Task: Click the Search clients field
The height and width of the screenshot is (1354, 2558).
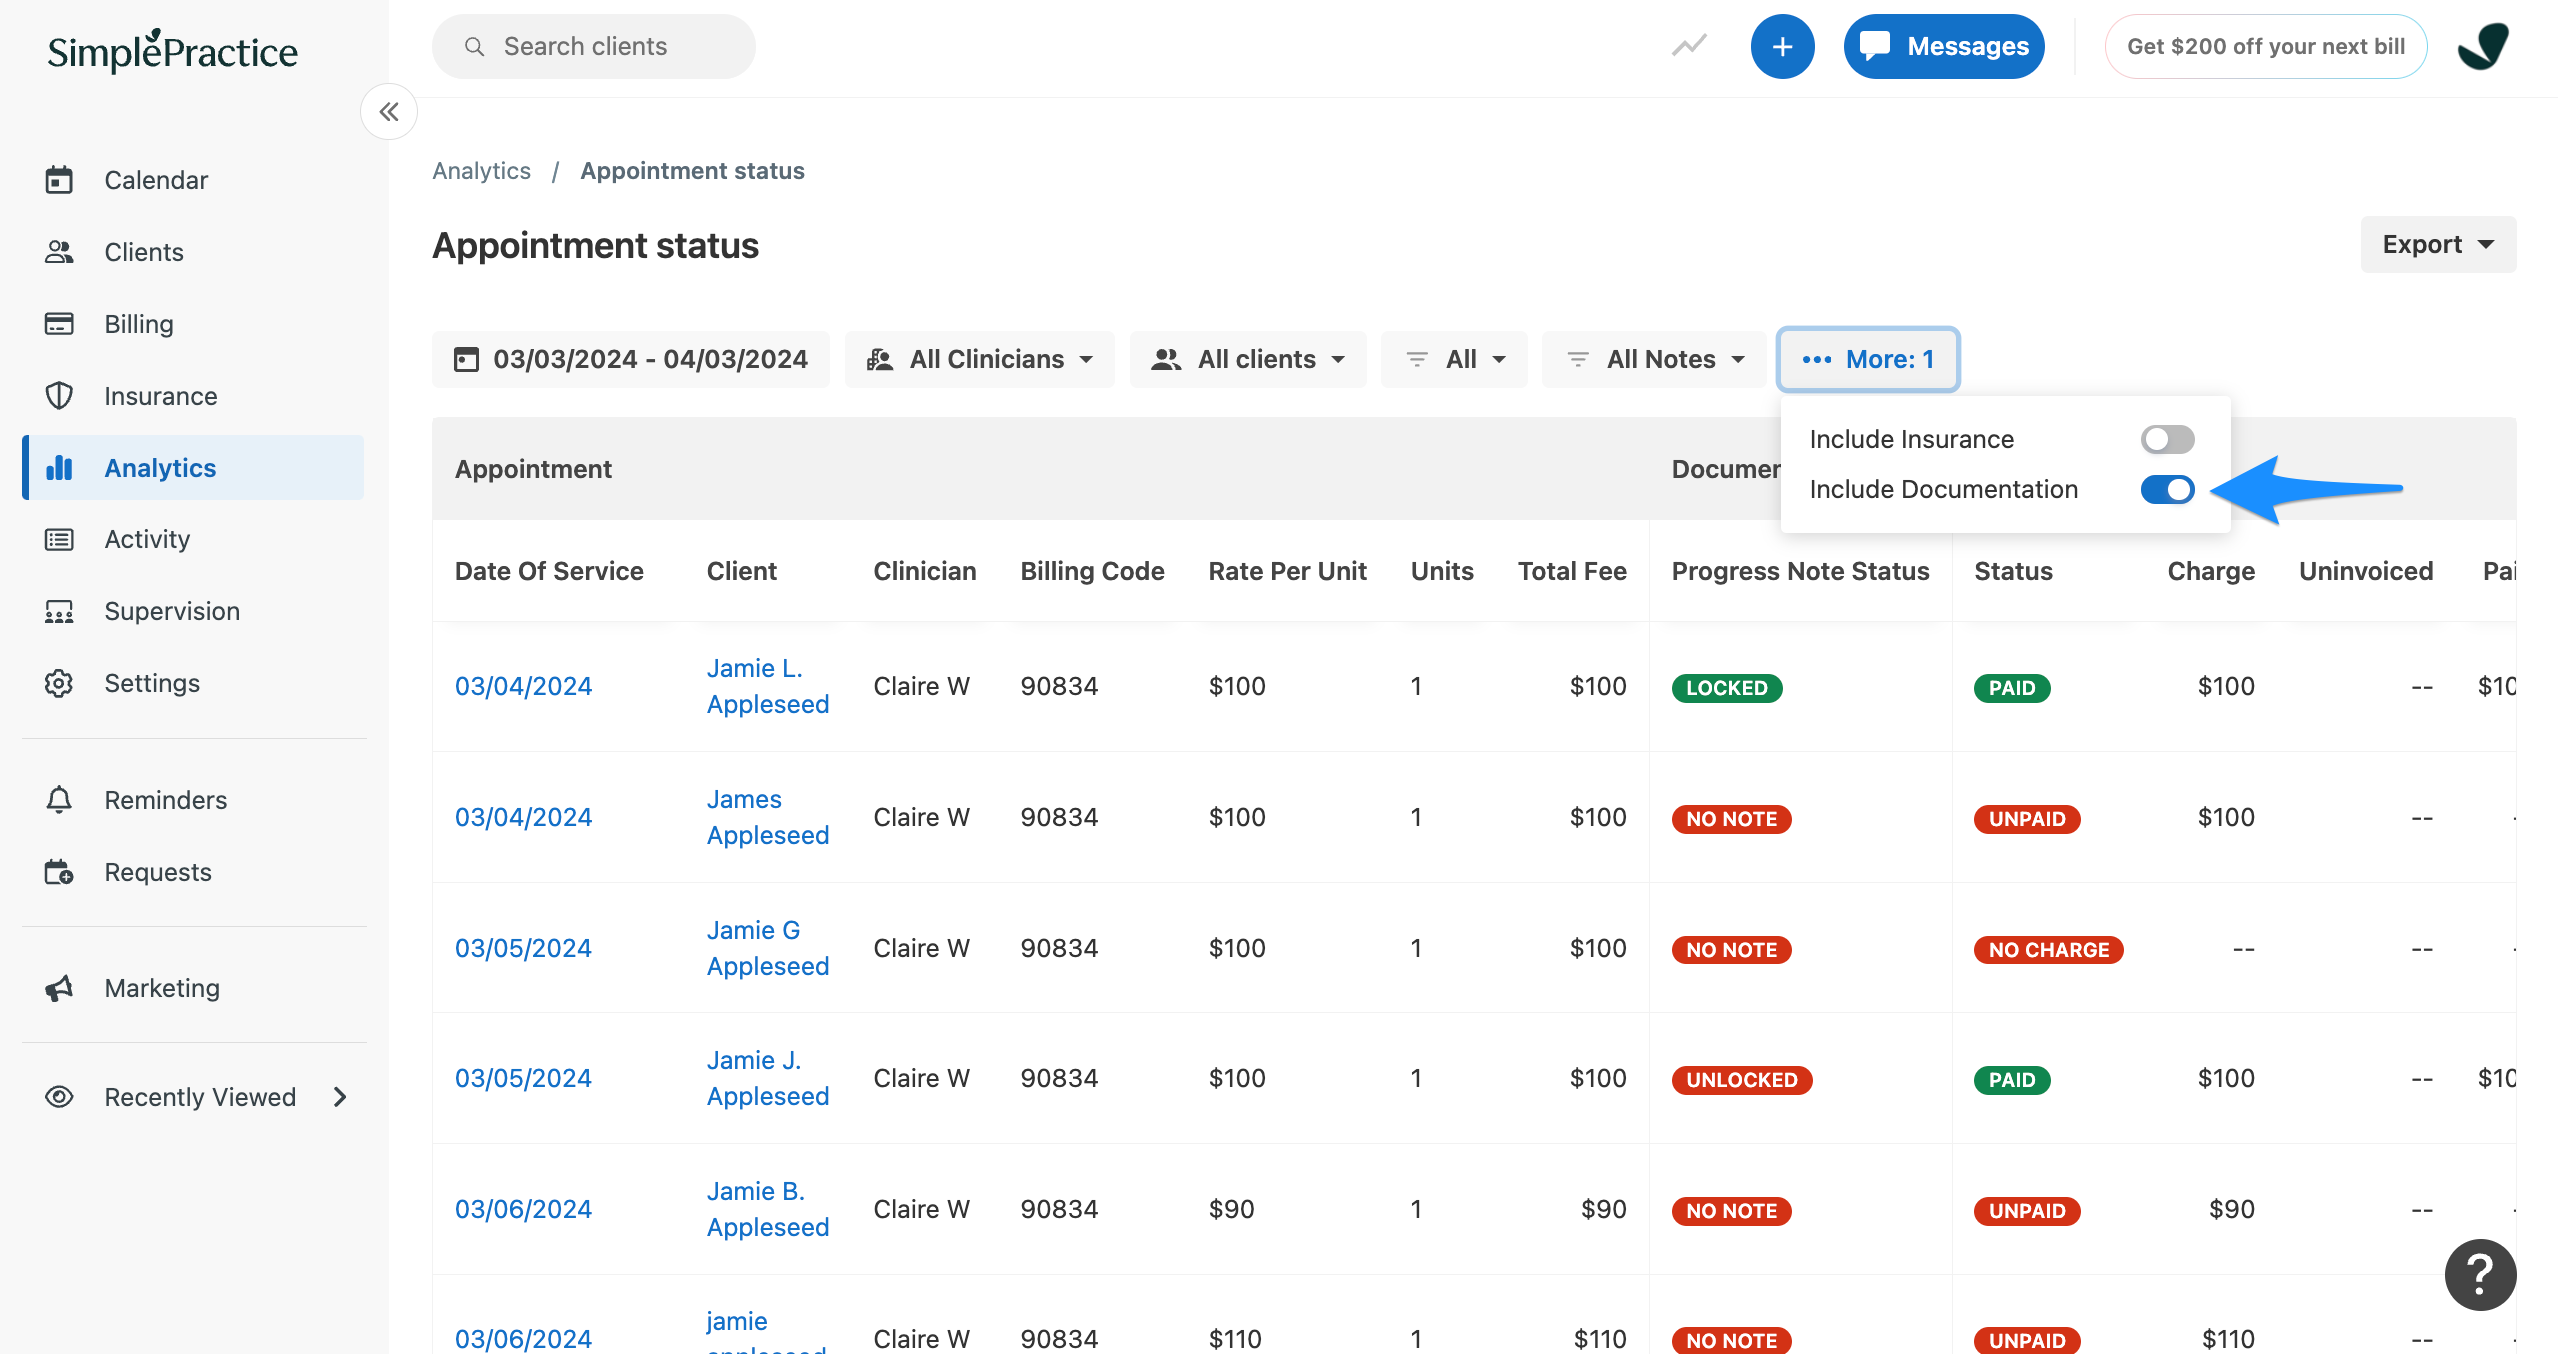Action: [593, 46]
